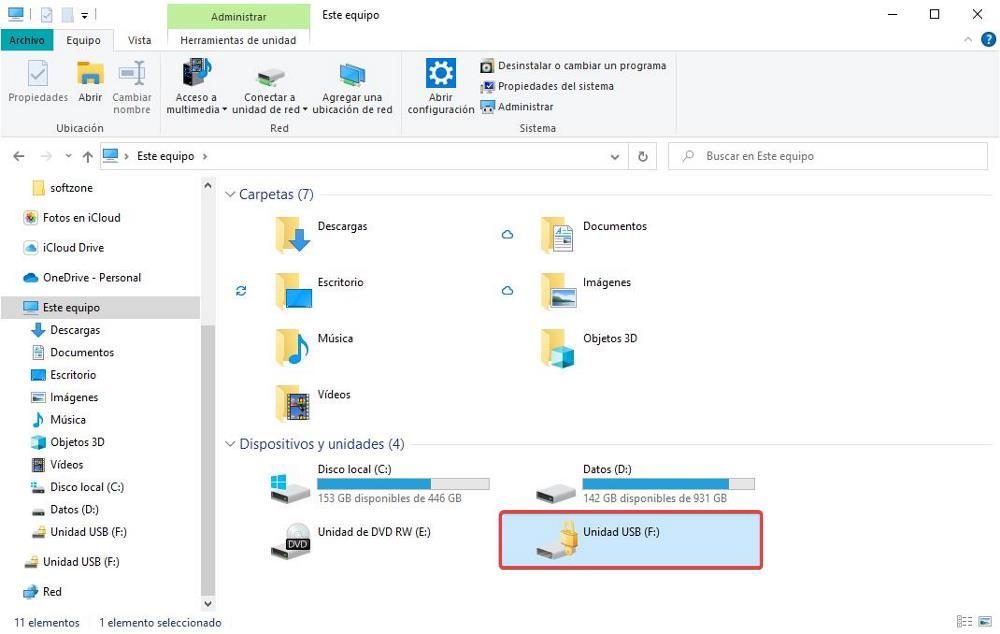1000x634 pixels.
Task: Open quick access toolbar dropdown arrow
Action: tap(84, 15)
